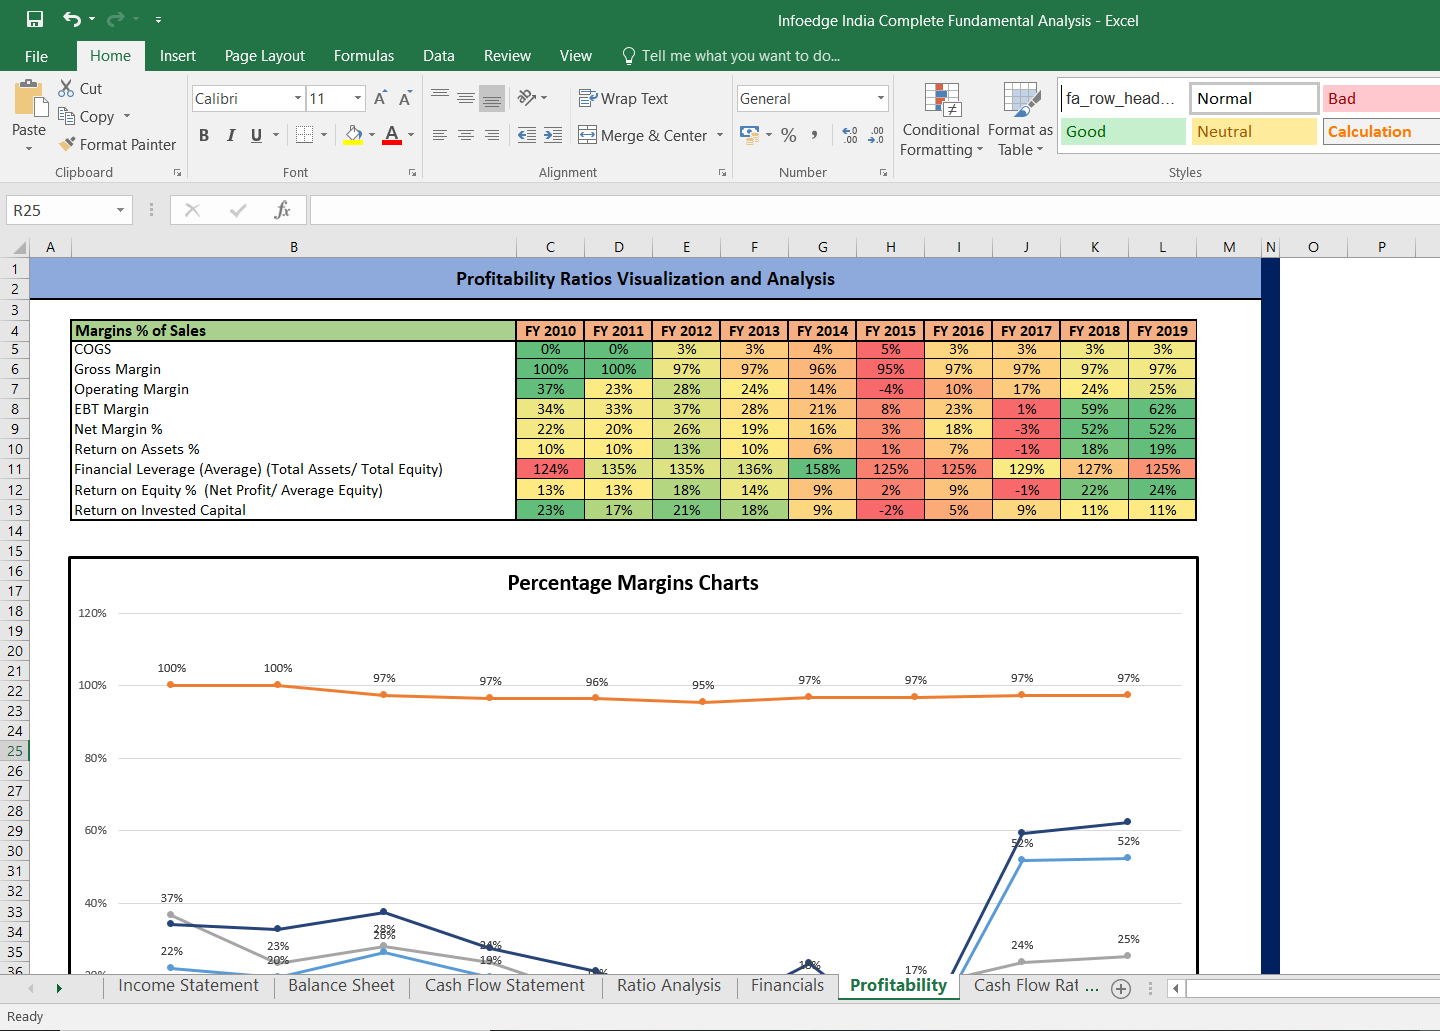
Task: Align cell contents to the right
Action: pyautogui.click(x=492, y=135)
